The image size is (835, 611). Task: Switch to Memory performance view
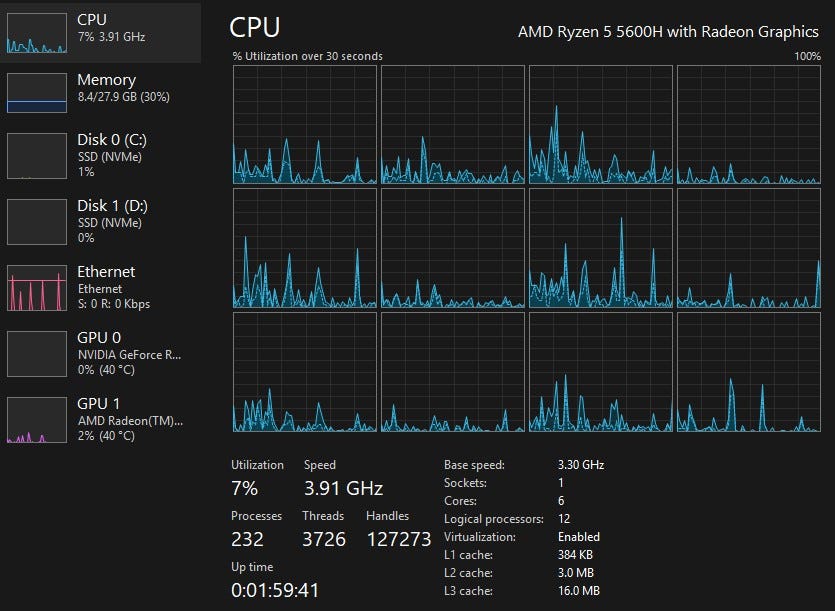pos(106,80)
